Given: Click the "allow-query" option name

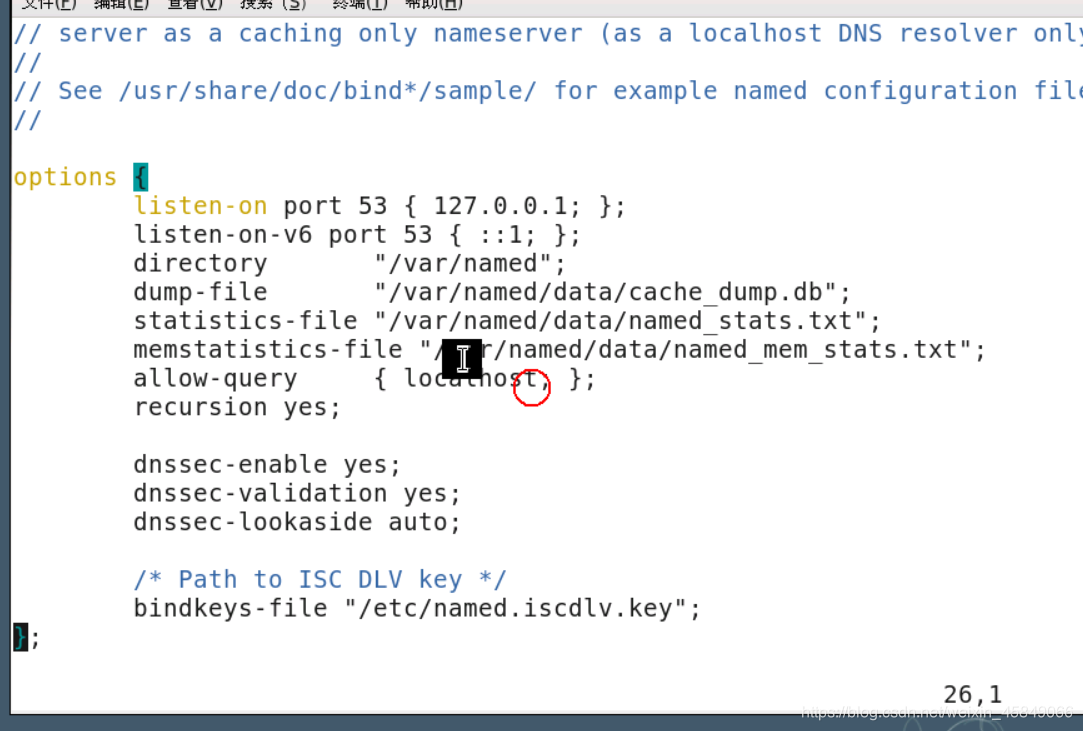Looking at the screenshot, I should click(215, 379).
